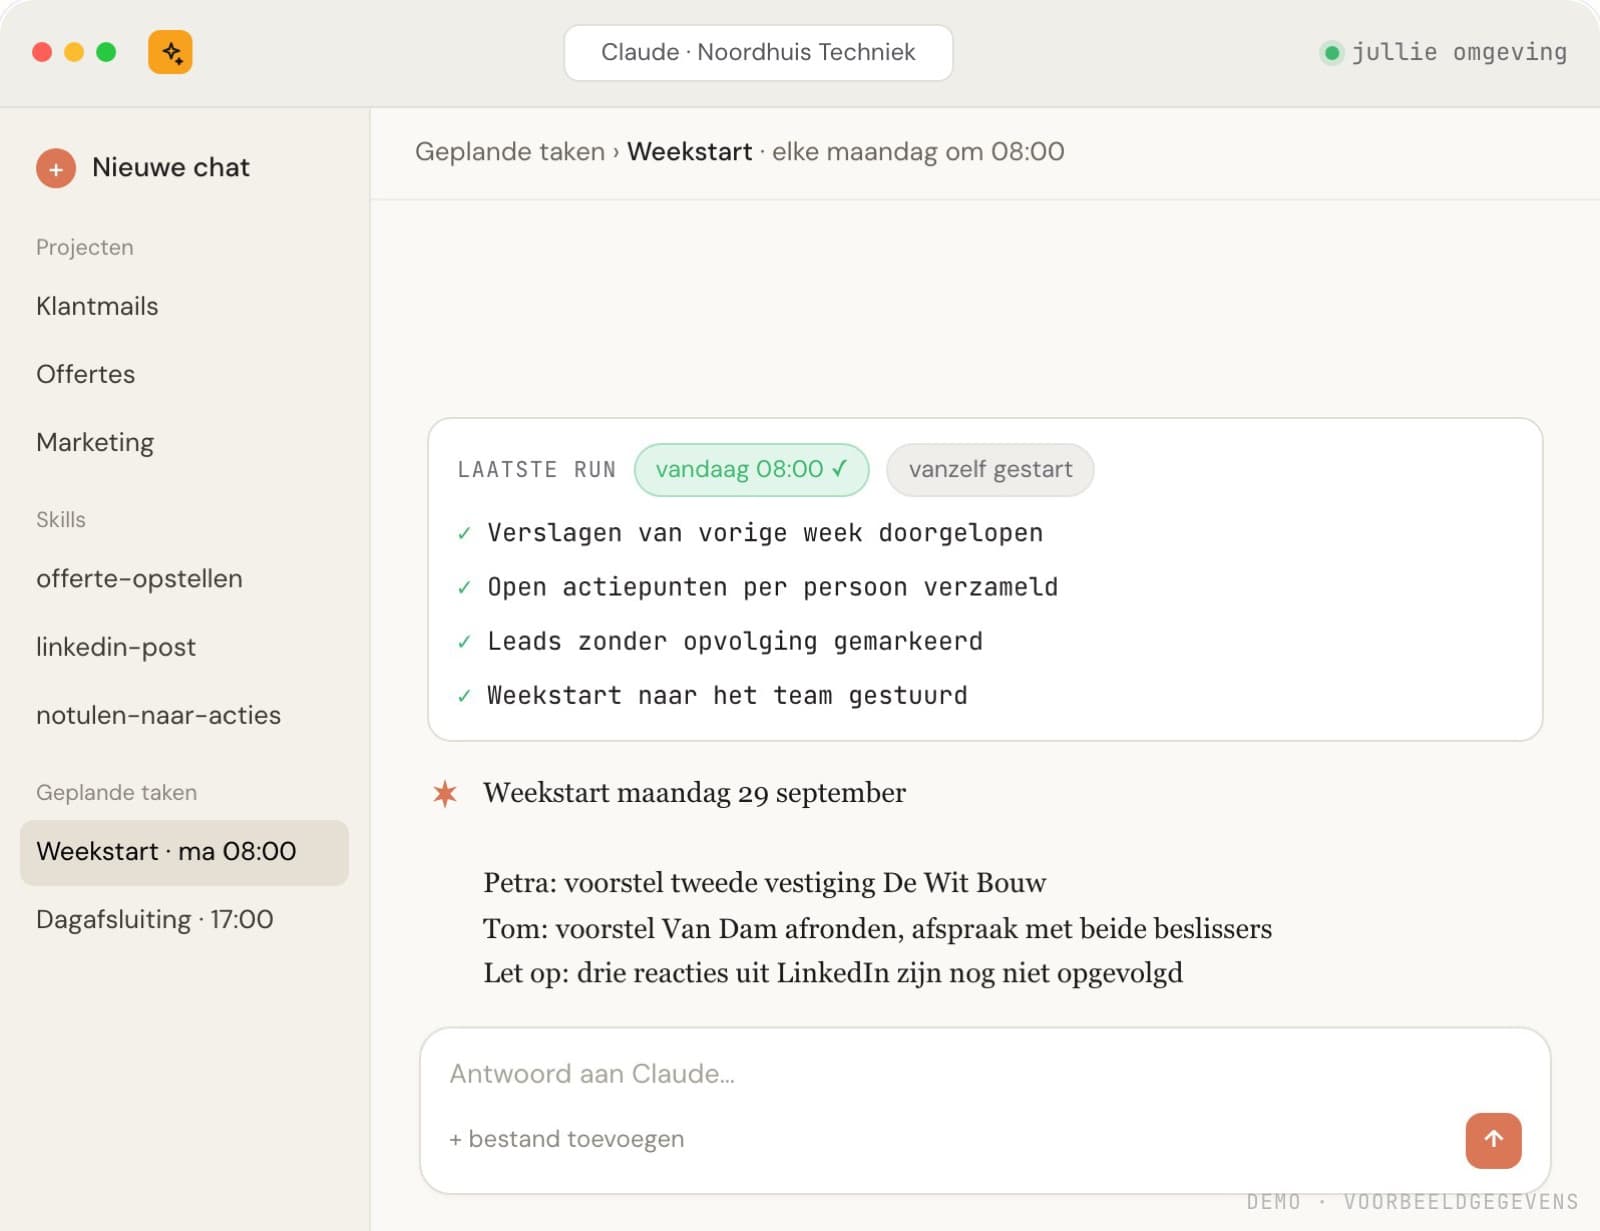Send message with the orange arrow button
Viewport: 1600px width, 1231px height.
pos(1493,1140)
